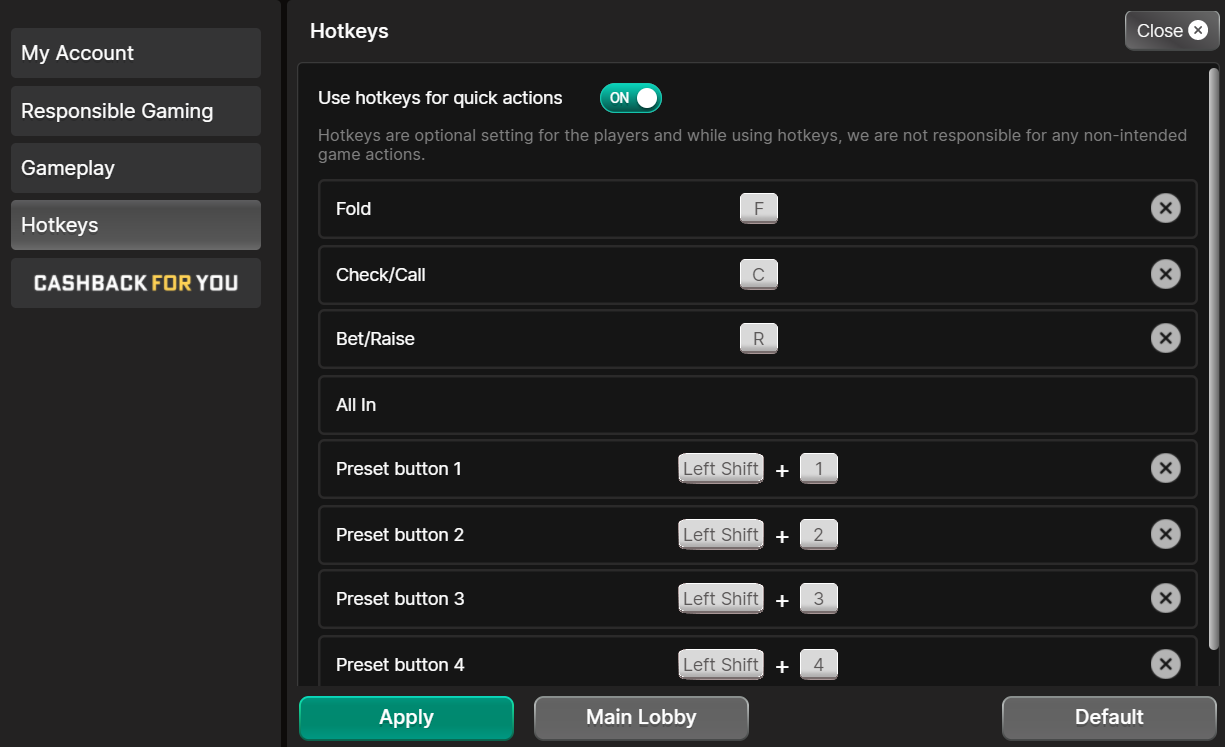Switch to Responsible Gaming settings
Screen dimensions: 1225x747
point(135,111)
